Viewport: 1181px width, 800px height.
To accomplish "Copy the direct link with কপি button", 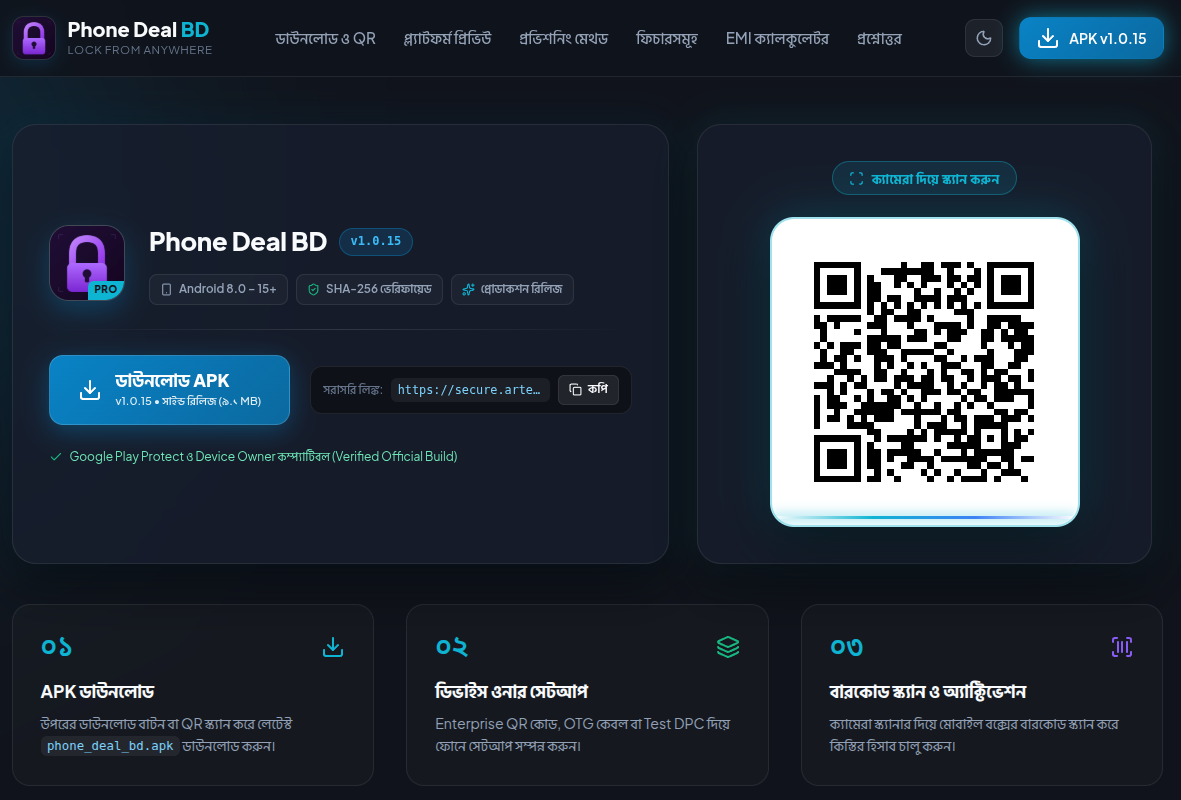I will (588, 389).
